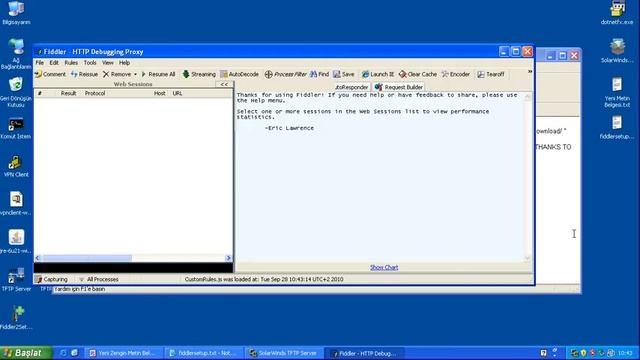Click the Başlat start button
The width and height of the screenshot is (640, 360).
26,353
